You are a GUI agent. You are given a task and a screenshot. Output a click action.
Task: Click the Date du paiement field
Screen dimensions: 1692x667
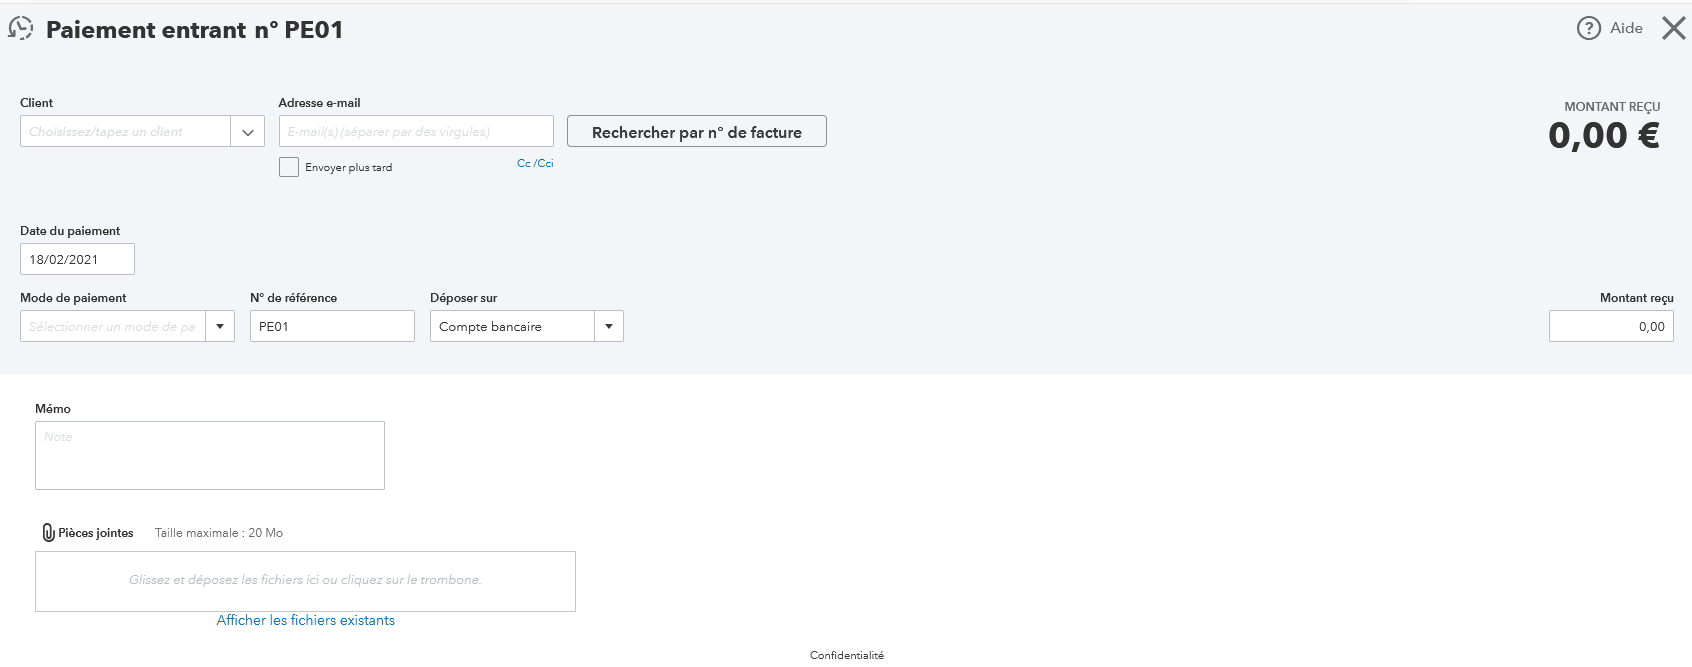tap(77, 259)
